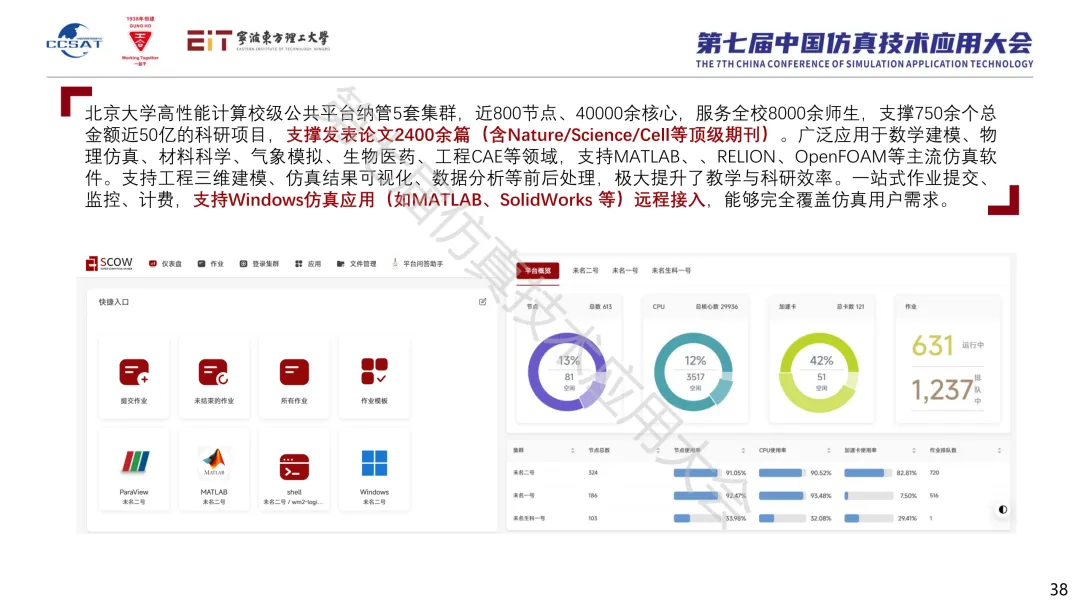Select the 平台概览 tab
This screenshot has height=608, width=1080.
(x=538, y=271)
